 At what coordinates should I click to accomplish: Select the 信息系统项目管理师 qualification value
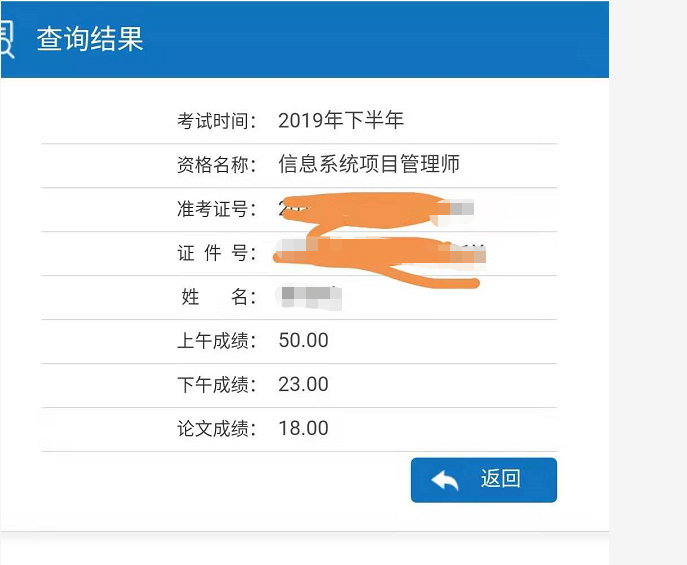pos(369,165)
